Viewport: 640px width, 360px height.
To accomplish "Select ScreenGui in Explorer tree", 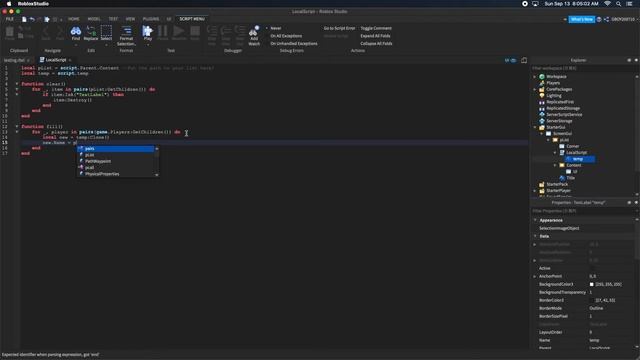I will 562,133.
